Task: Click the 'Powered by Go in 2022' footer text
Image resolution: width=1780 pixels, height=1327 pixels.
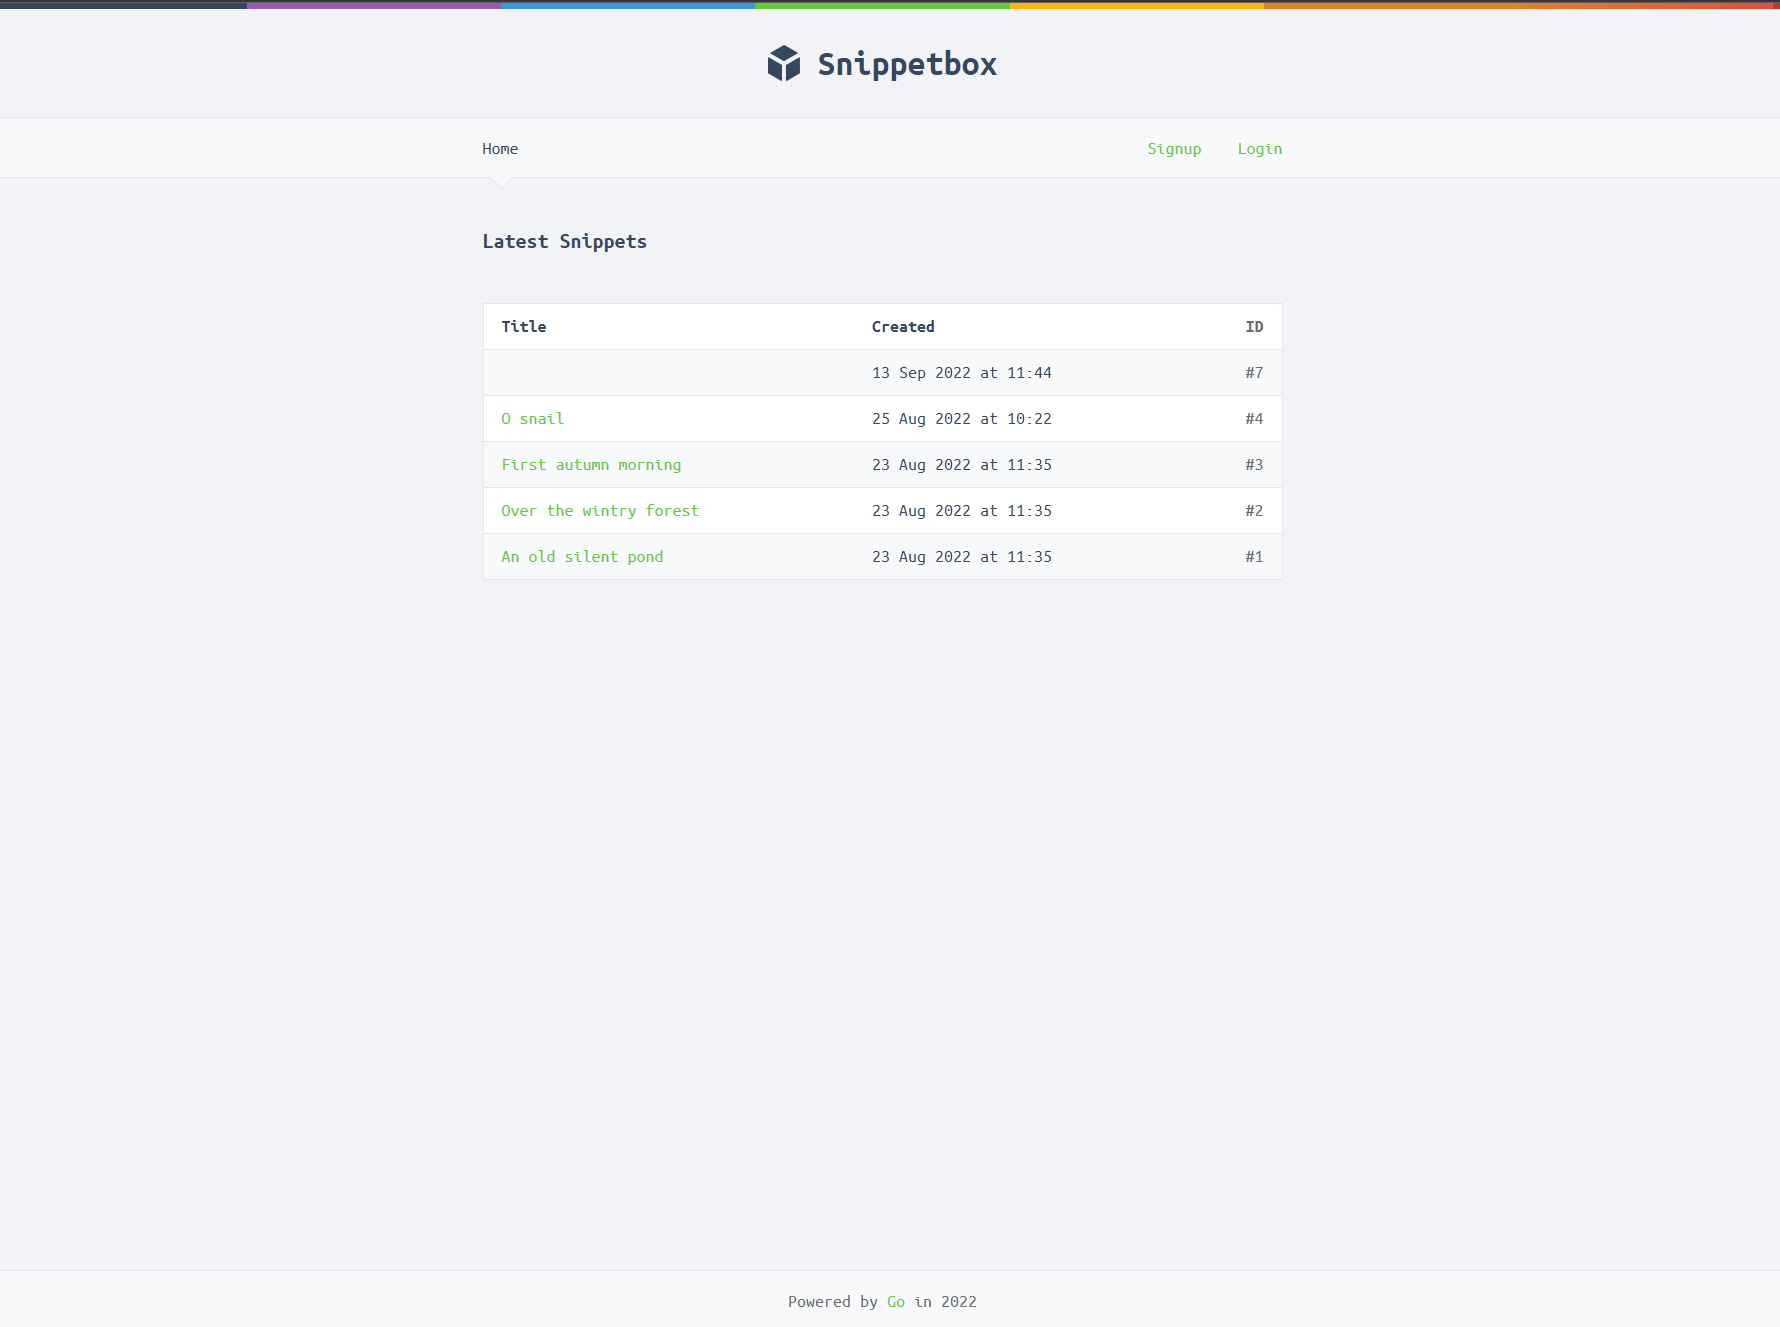Action: [882, 1301]
